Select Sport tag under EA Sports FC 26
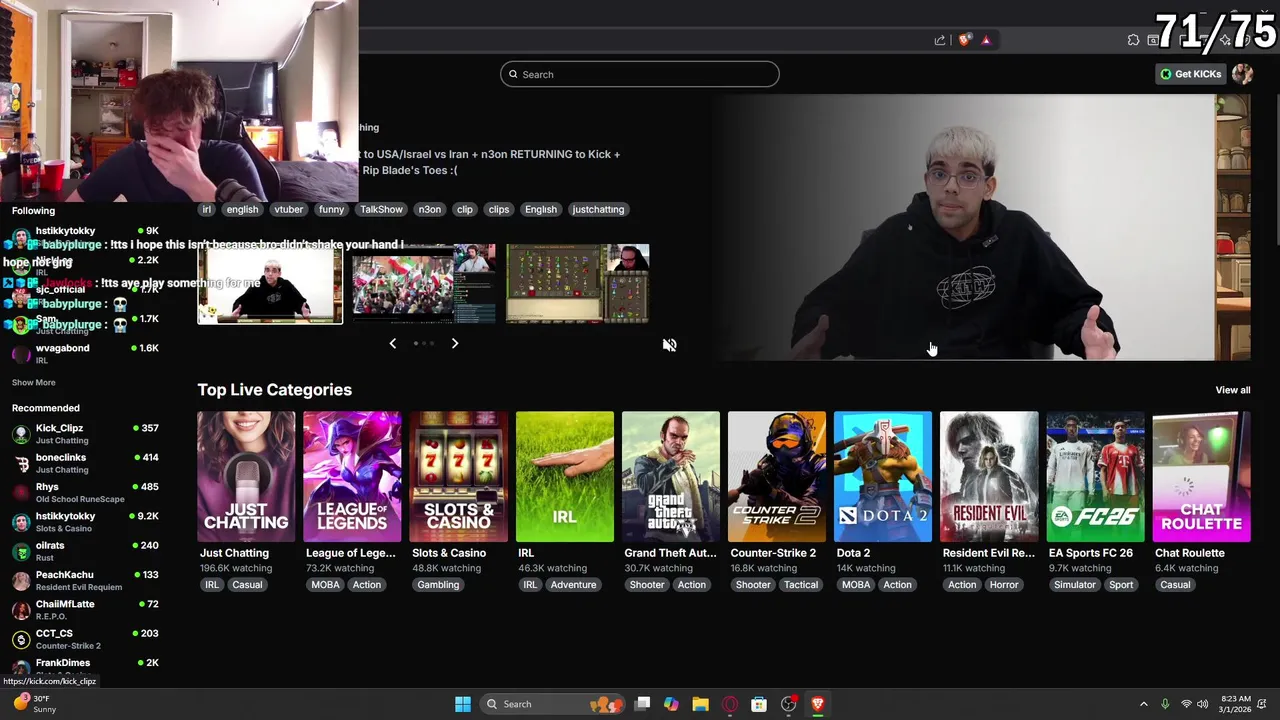This screenshot has height=720, width=1280. coord(1121,585)
